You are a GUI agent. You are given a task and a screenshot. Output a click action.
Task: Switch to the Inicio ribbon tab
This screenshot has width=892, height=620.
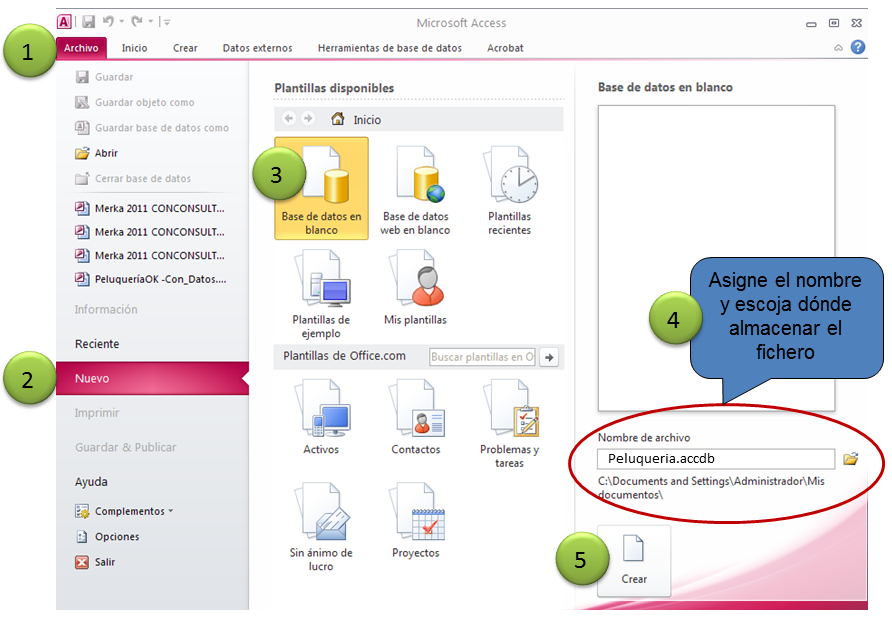[134, 48]
